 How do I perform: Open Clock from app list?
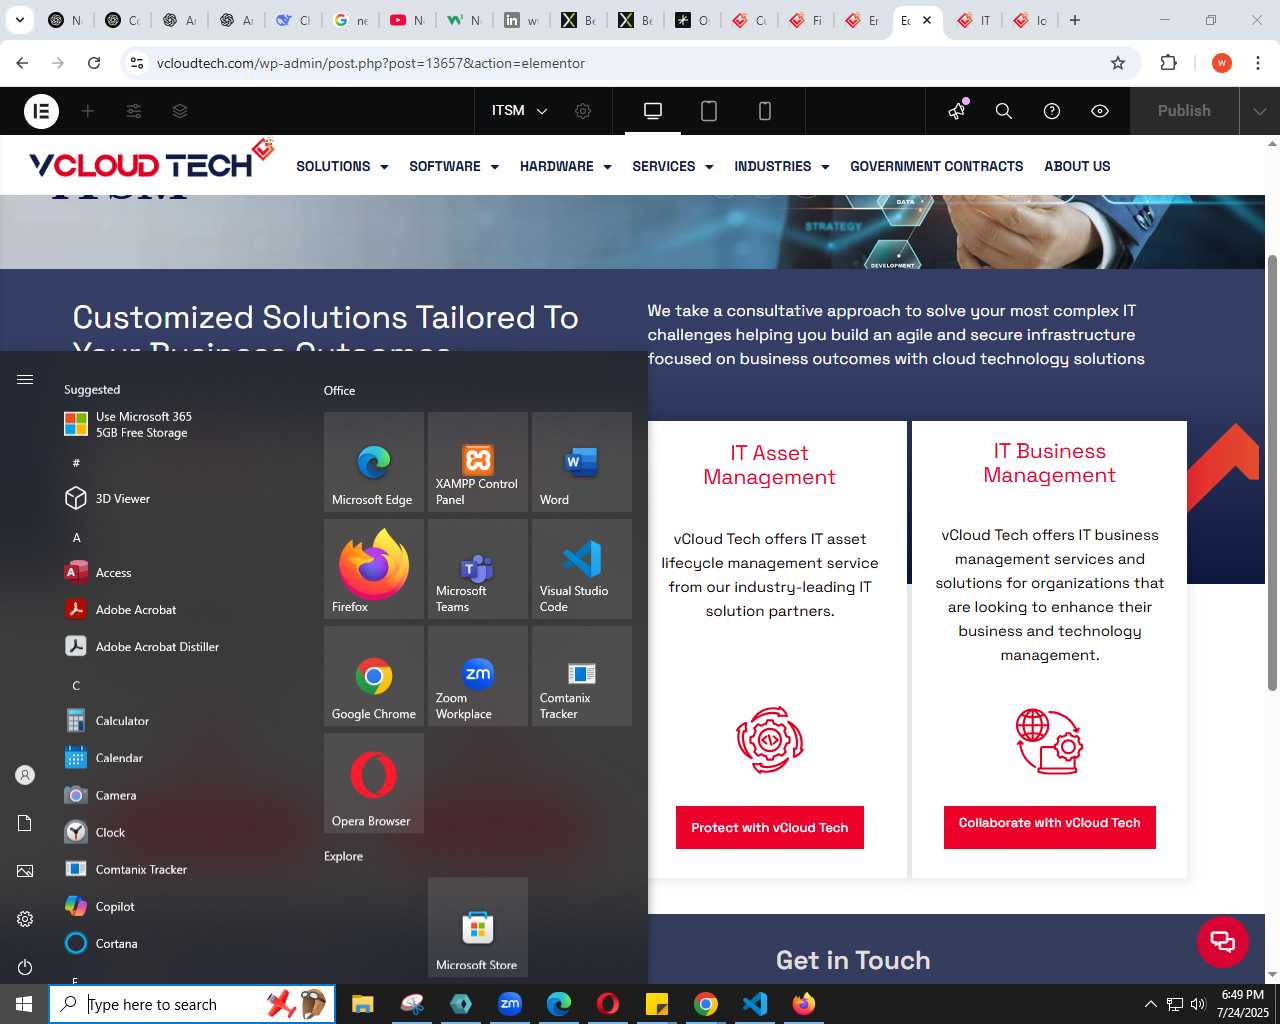tap(180, 832)
